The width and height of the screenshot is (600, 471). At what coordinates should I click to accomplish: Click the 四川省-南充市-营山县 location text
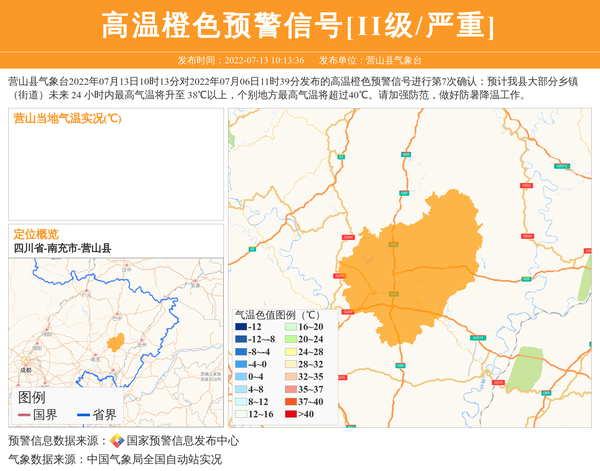[x=62, y=248]
